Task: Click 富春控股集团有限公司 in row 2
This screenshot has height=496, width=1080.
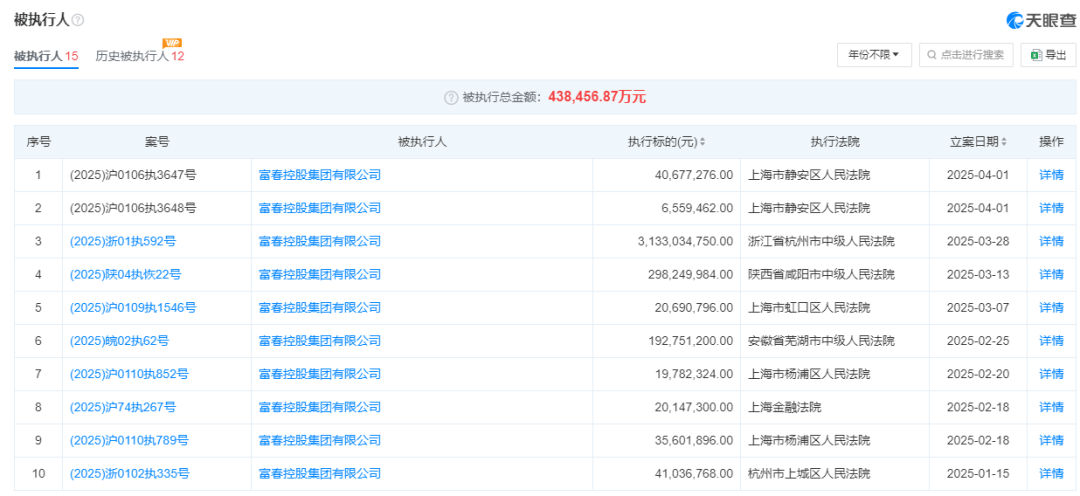Action: click(320, 208)
